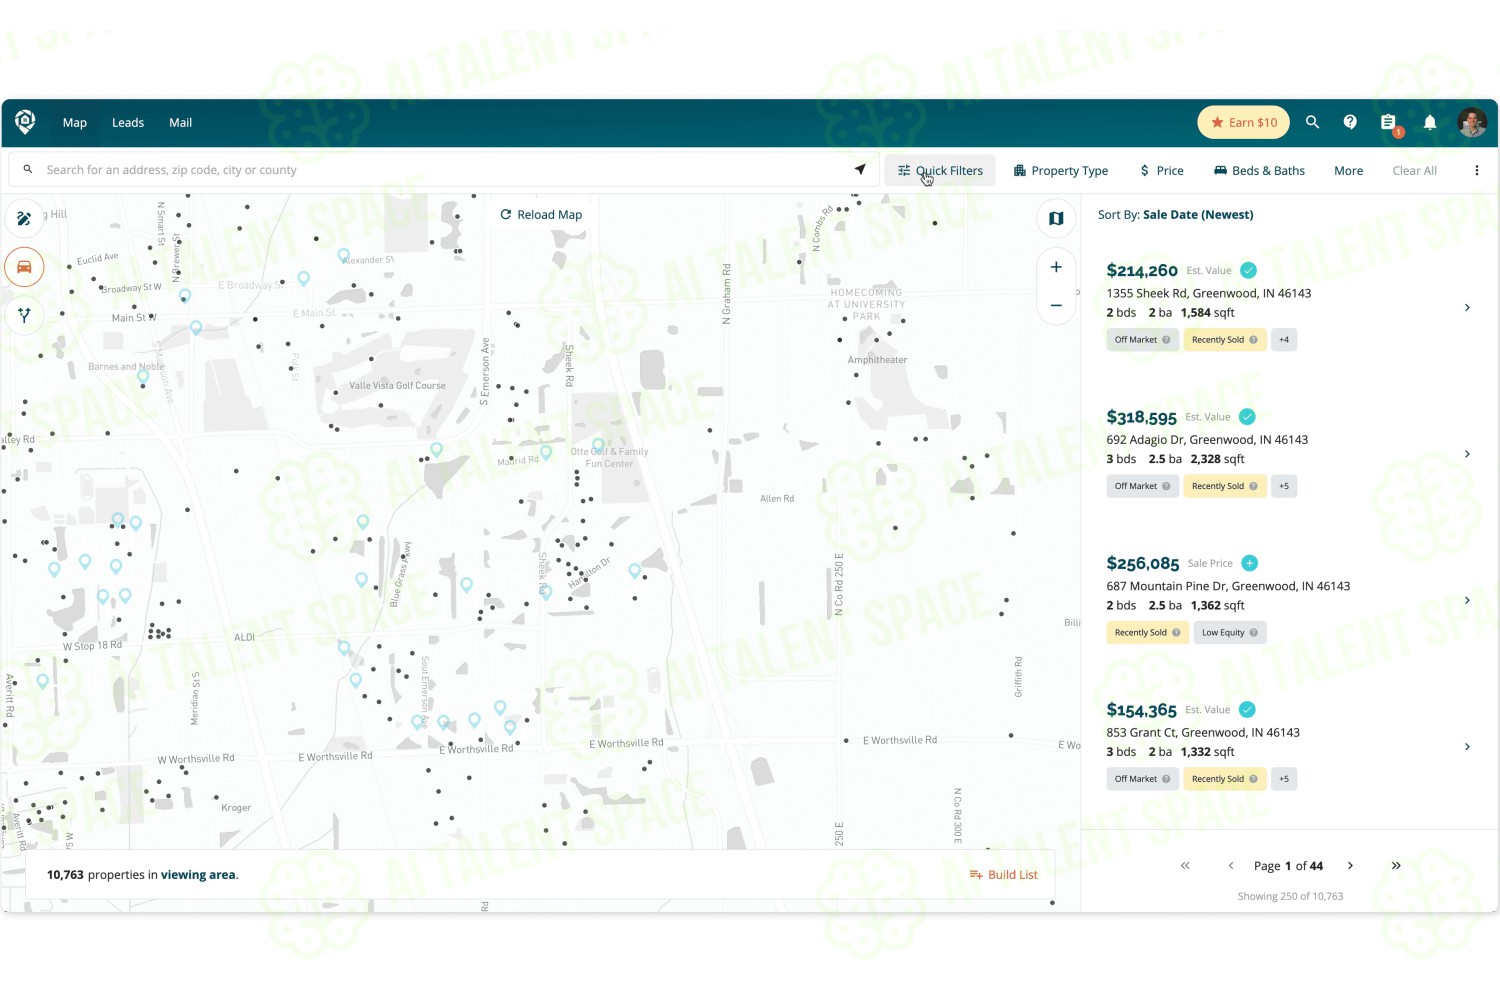Click Earn $10 button
The width and height of the screenshot is (1500, 1000).
pyautogui.click(x=1243, y=122)
